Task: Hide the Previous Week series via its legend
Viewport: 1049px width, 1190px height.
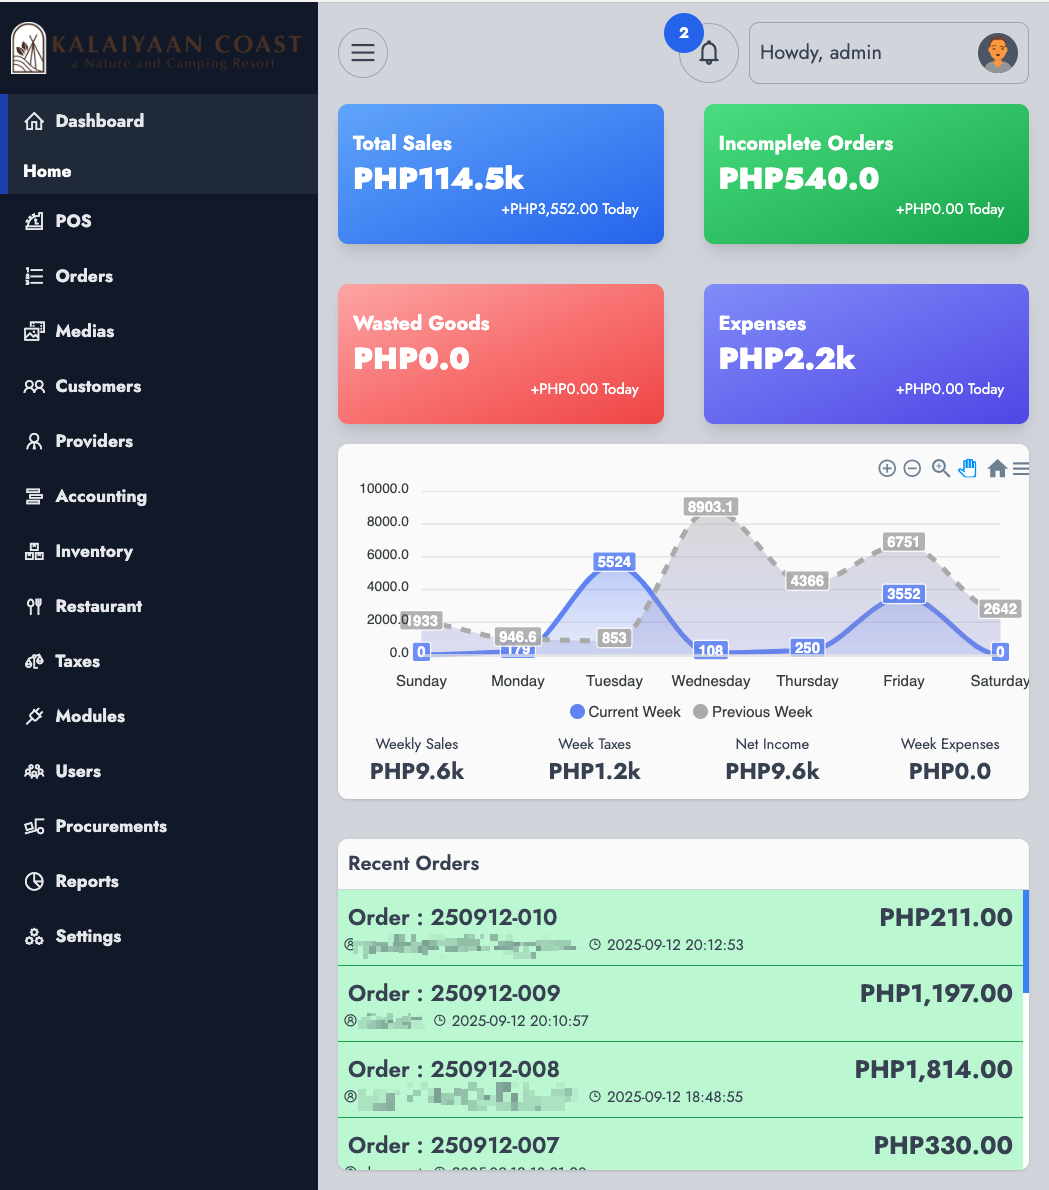Action: (752, 711)
